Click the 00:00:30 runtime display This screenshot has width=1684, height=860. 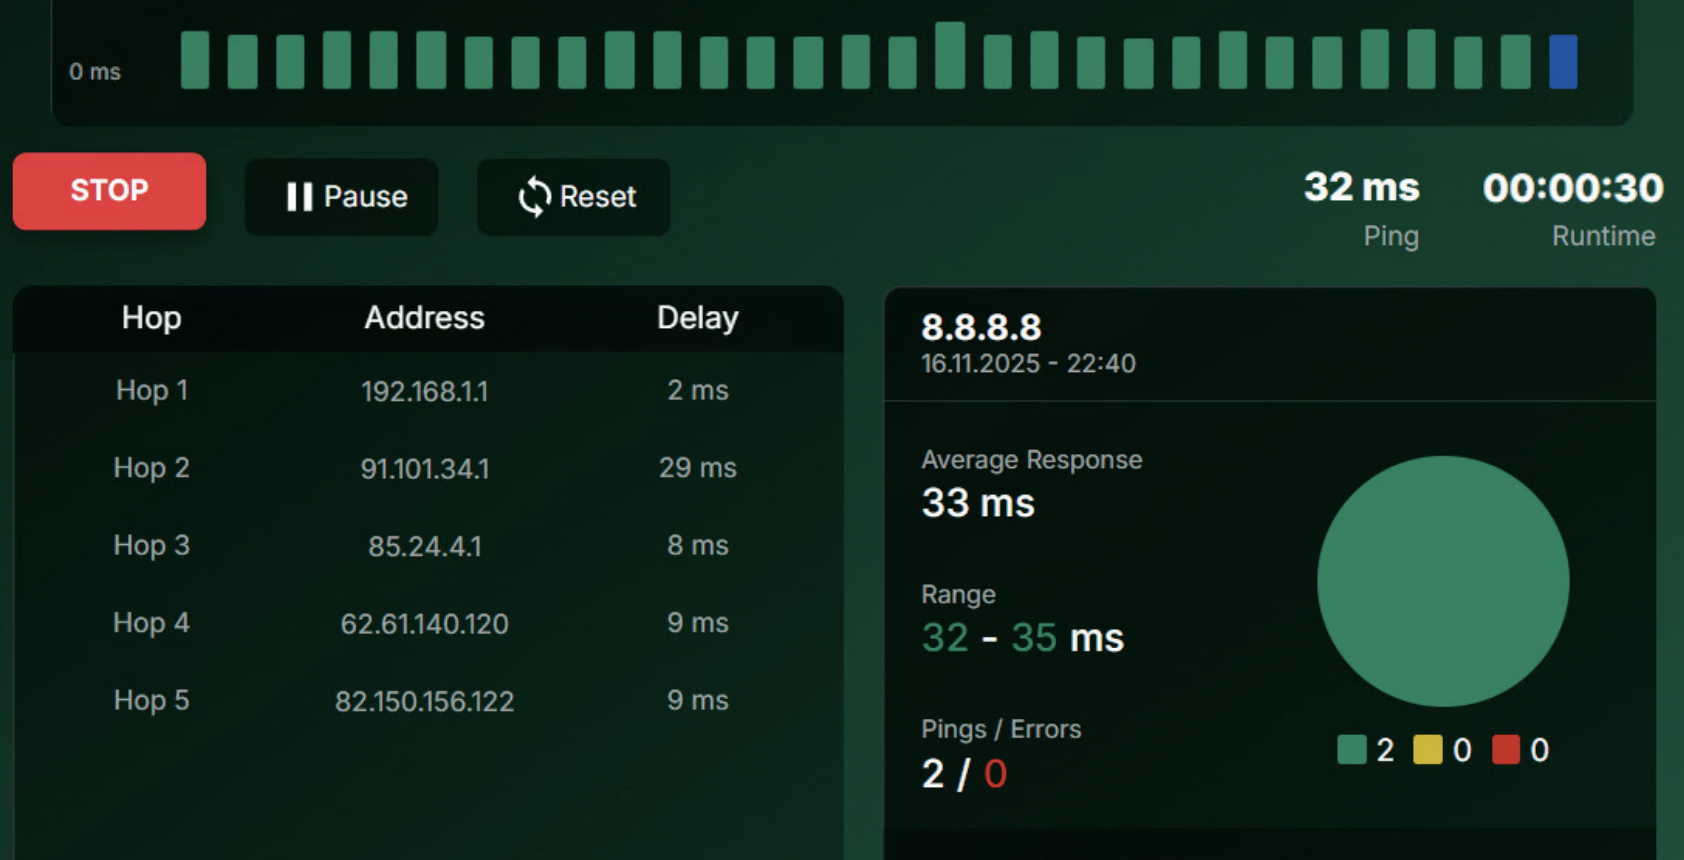pos(1573,188)
